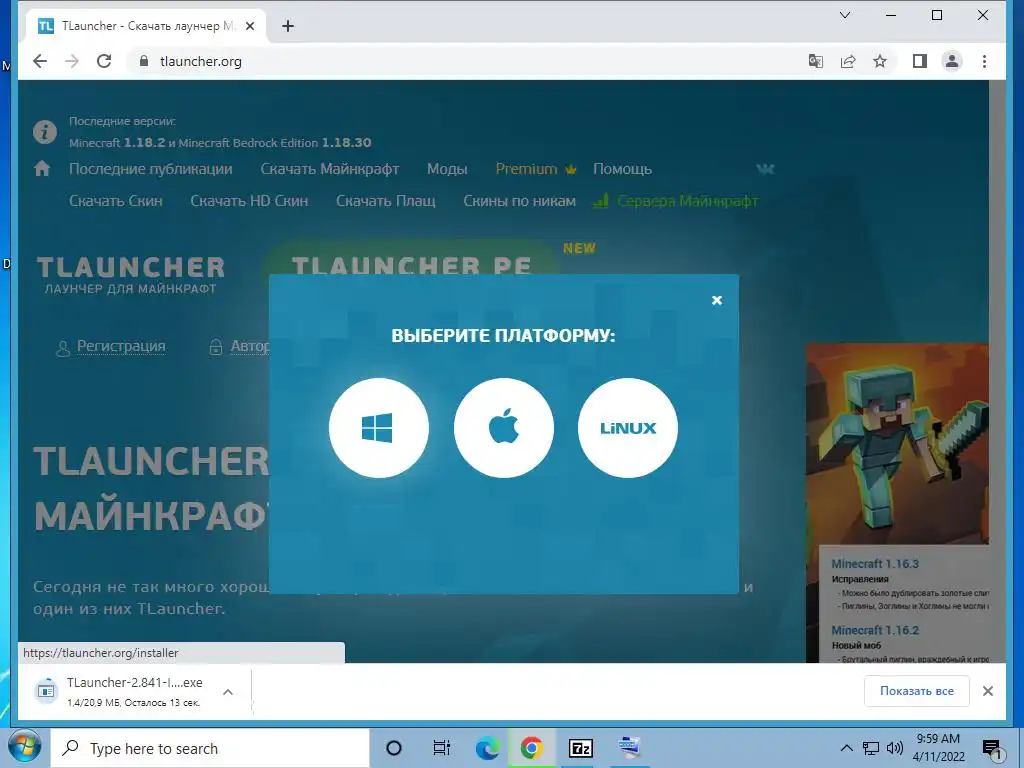Open a new browser tab
Screen dimensions: 1024x768
[x=288, y=26]
